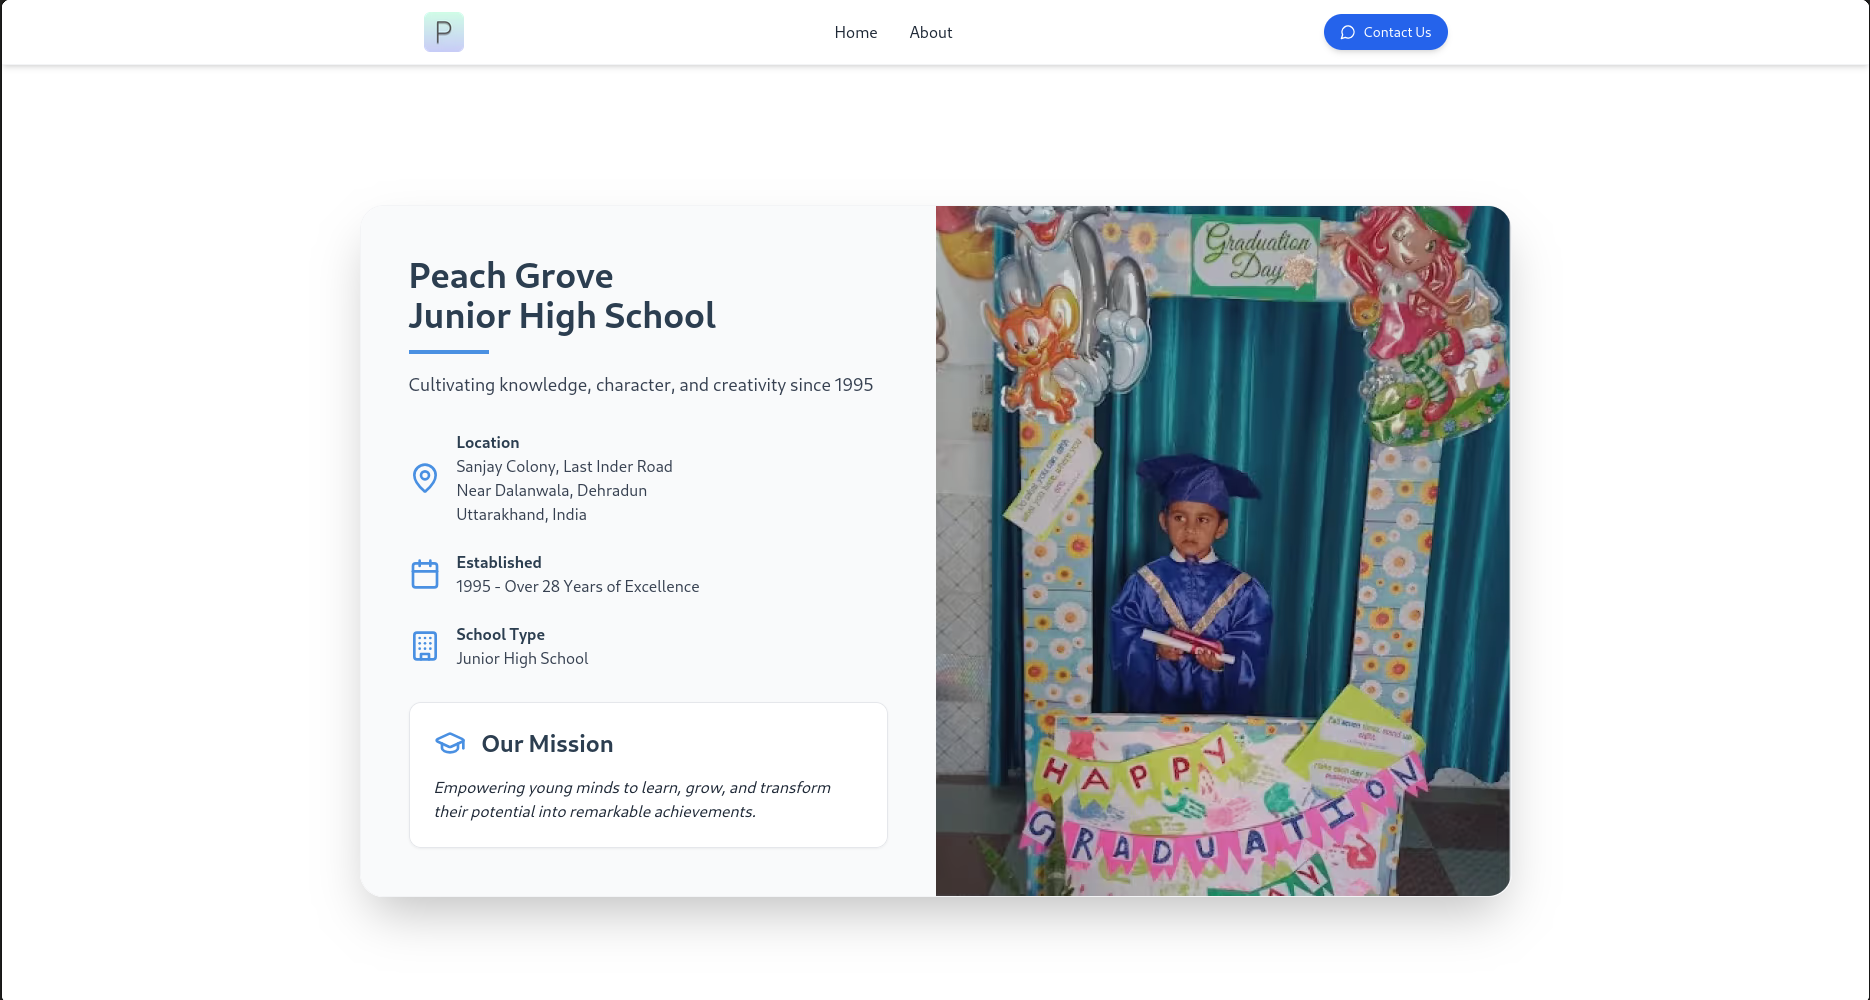Open the Home nav link
Screen dimensions: 1870x1000
tap(856, 32)
